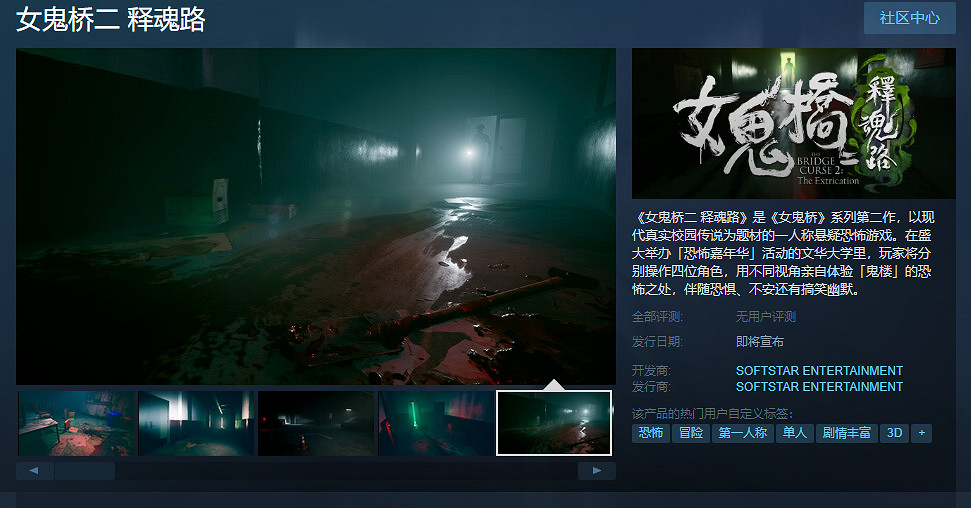
Task: Select the 第一人称 tag
Action: click(742, 433)
